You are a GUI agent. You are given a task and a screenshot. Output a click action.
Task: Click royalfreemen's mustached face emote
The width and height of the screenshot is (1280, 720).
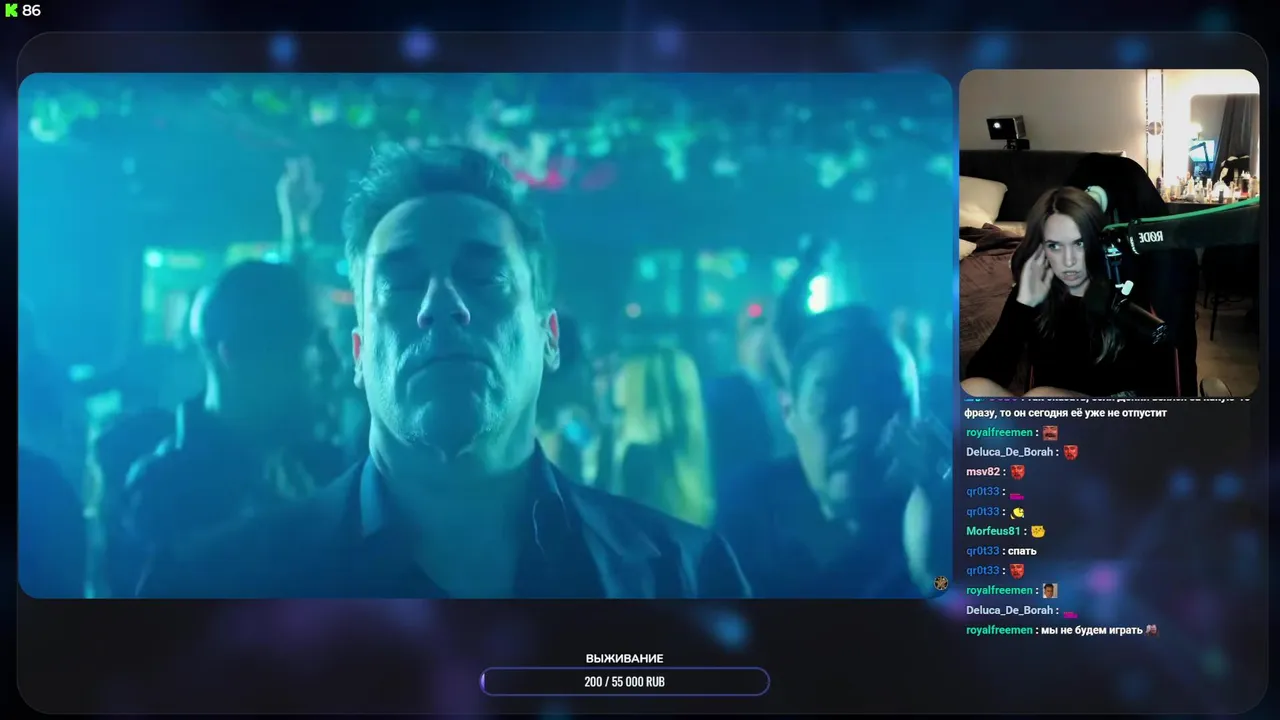(x=1050, y=432)
